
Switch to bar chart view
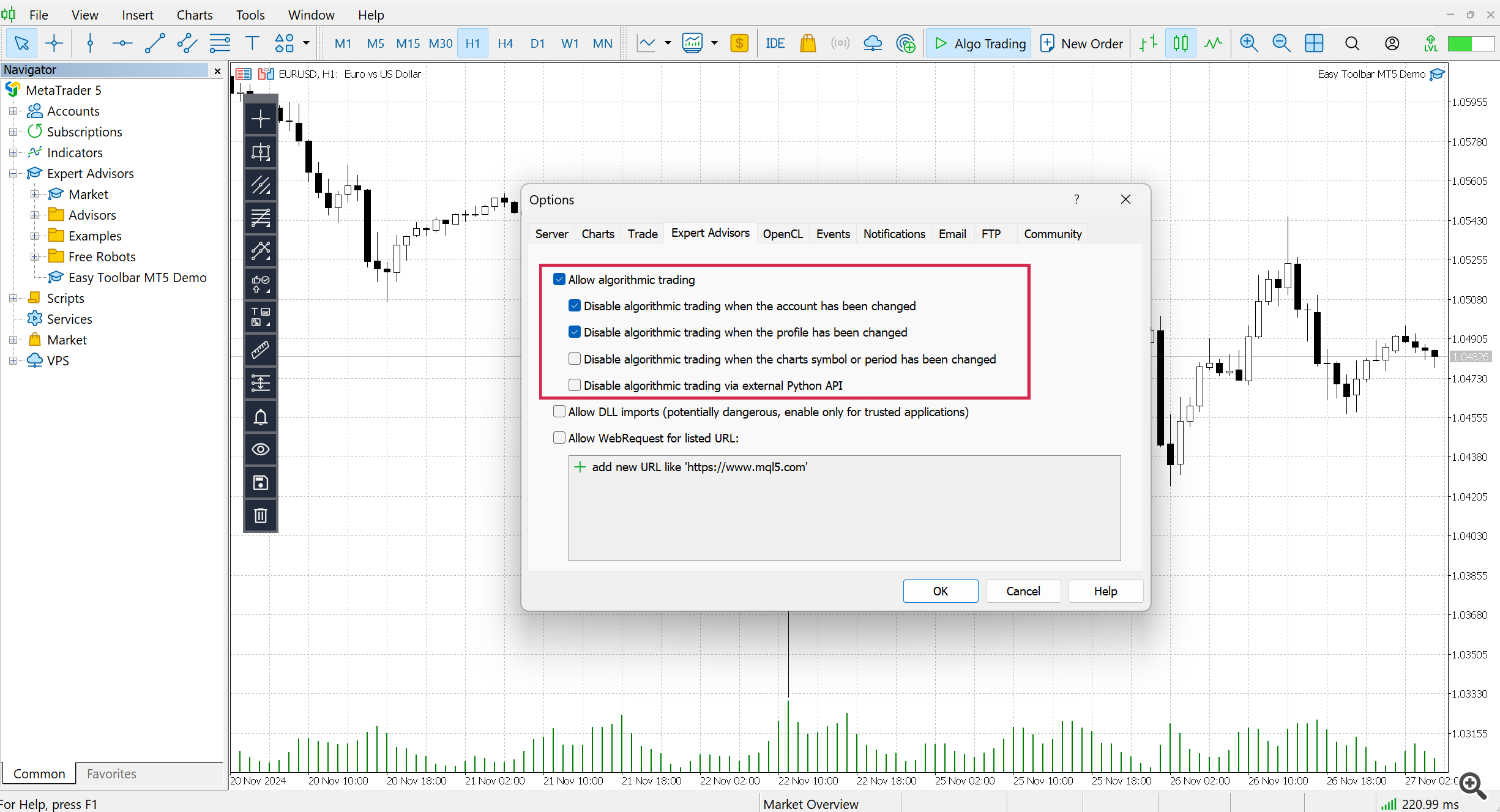(x=1148, y=43)
